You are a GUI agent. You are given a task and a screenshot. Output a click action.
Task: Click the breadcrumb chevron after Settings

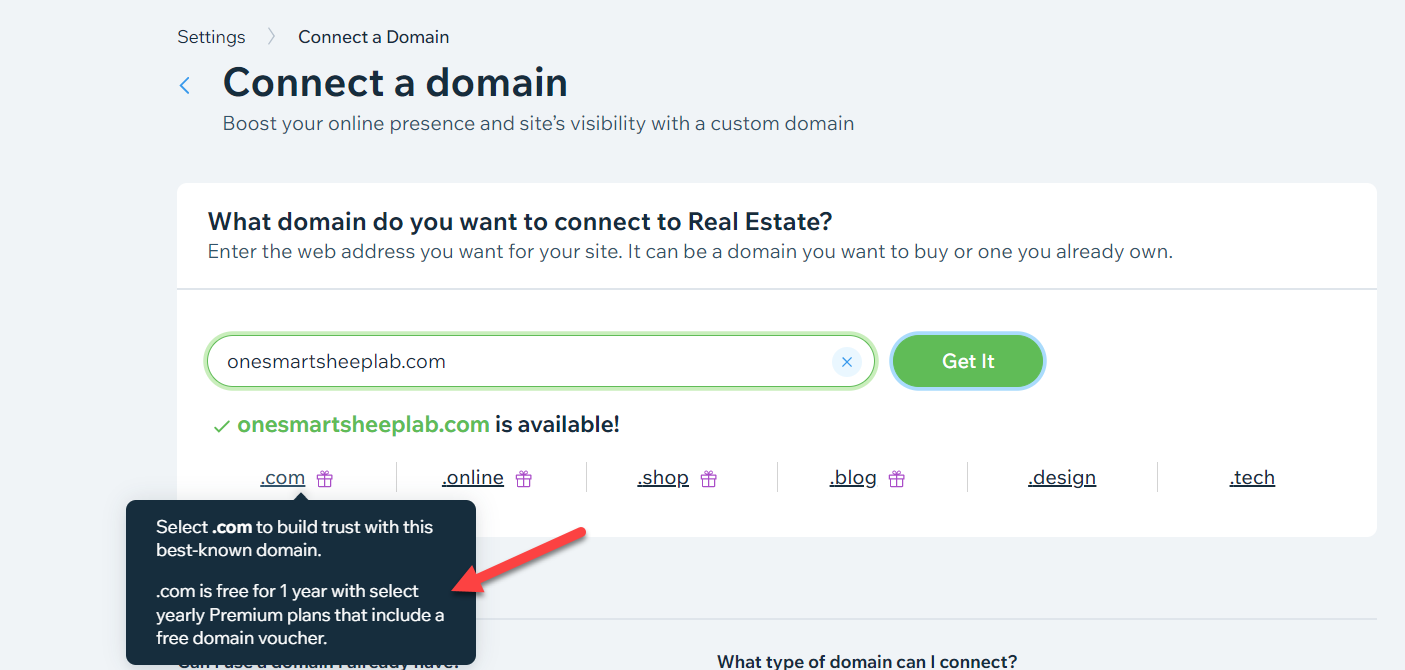tap(271, 37)
